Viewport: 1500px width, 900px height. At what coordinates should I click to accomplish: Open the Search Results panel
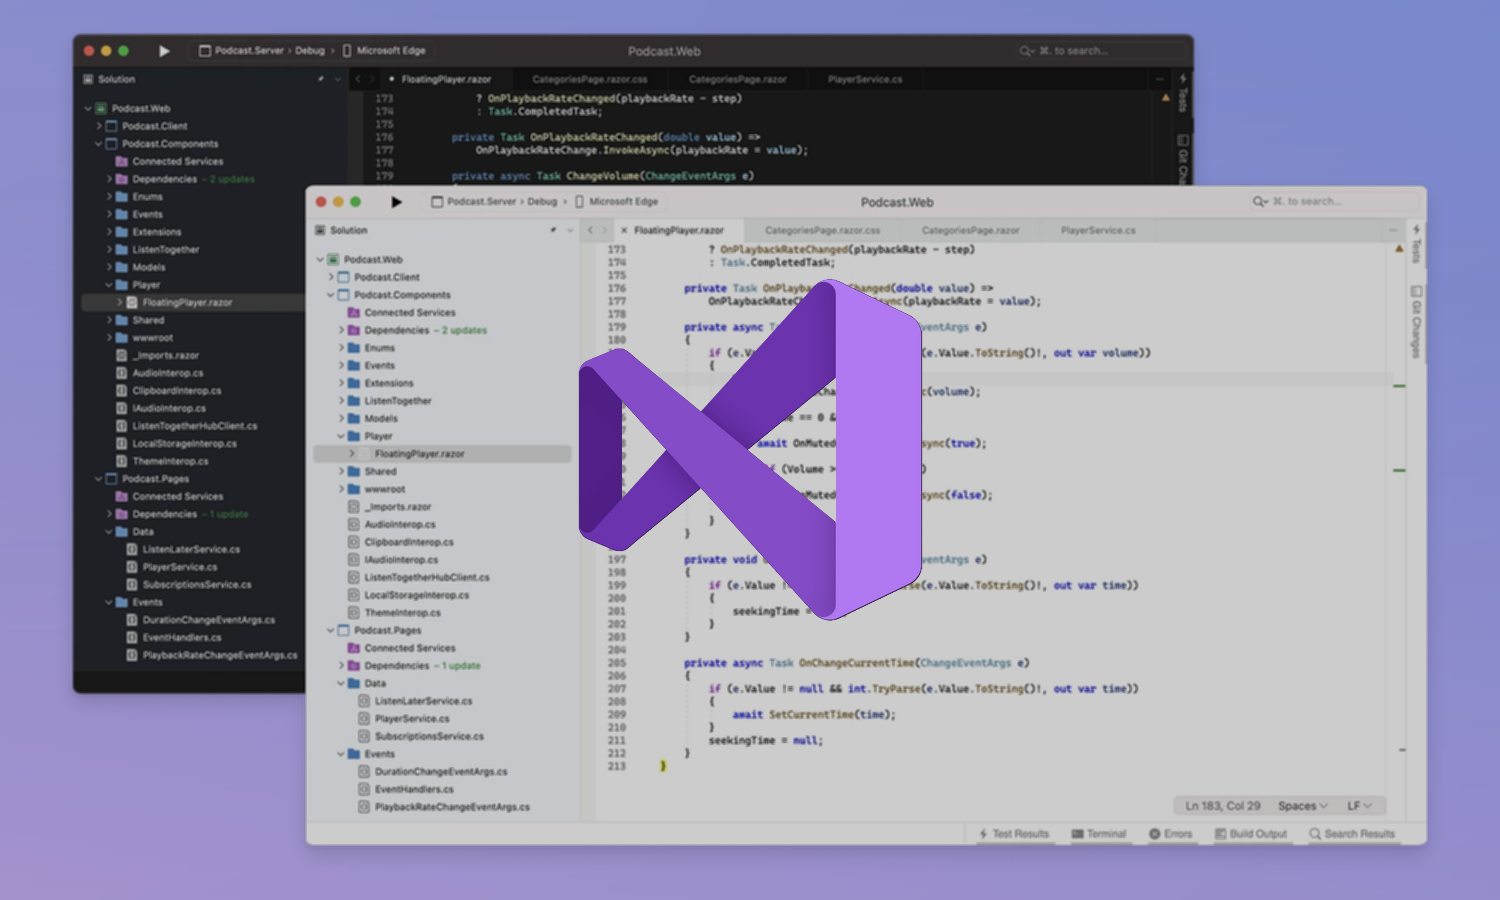1352,833
